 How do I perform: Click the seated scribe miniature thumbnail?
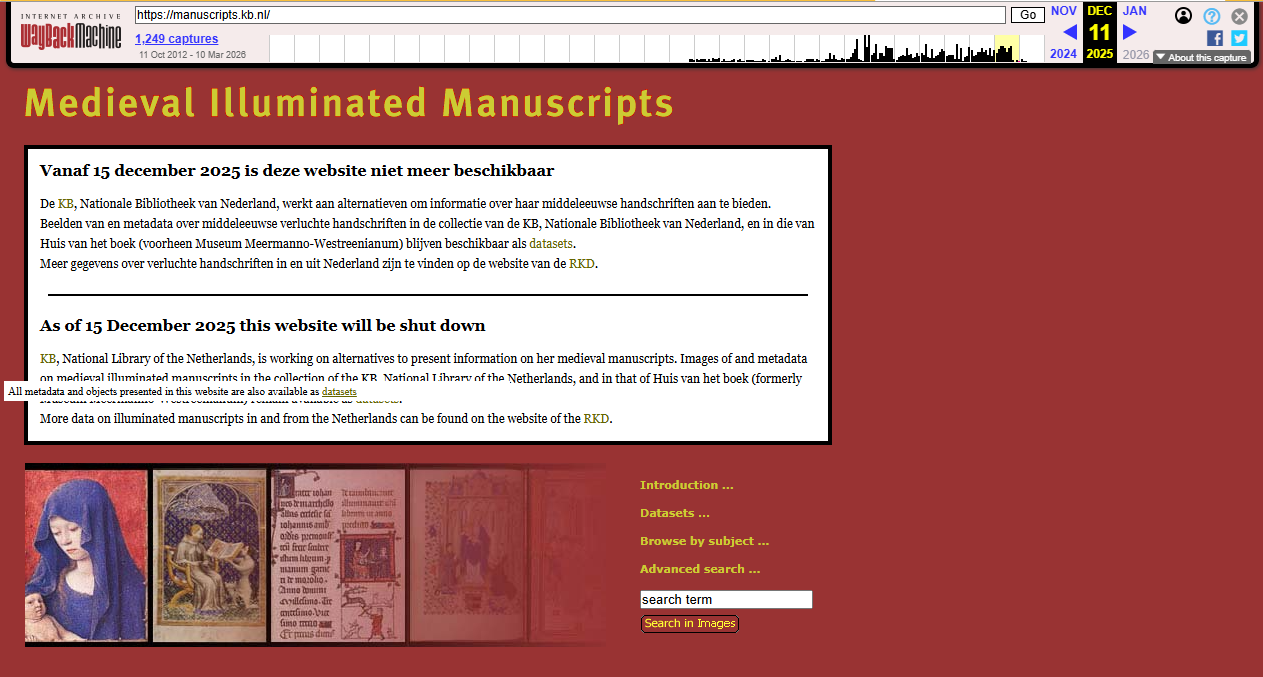209,555
